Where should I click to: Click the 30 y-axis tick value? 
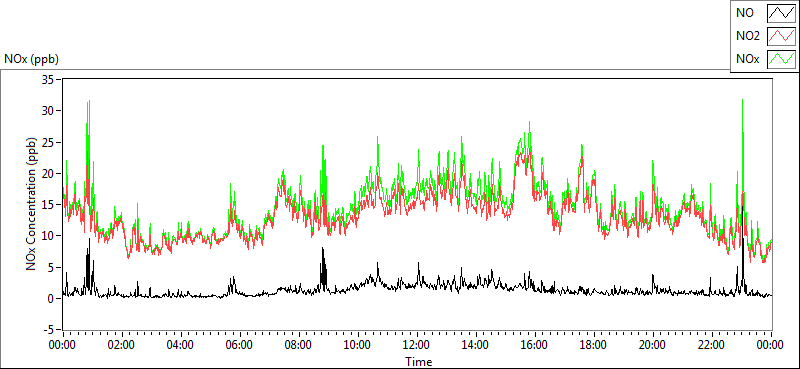(49, 111)
